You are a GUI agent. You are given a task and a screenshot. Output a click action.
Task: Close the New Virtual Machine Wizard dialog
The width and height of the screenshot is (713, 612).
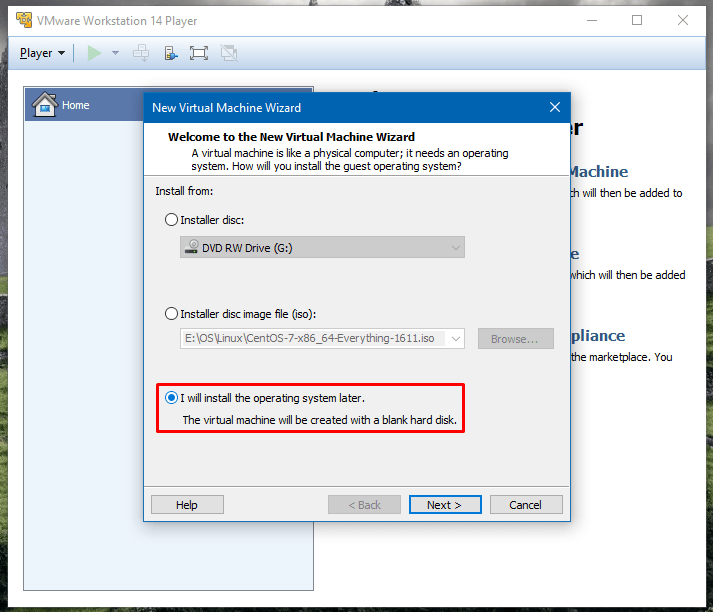click(555, 107)
